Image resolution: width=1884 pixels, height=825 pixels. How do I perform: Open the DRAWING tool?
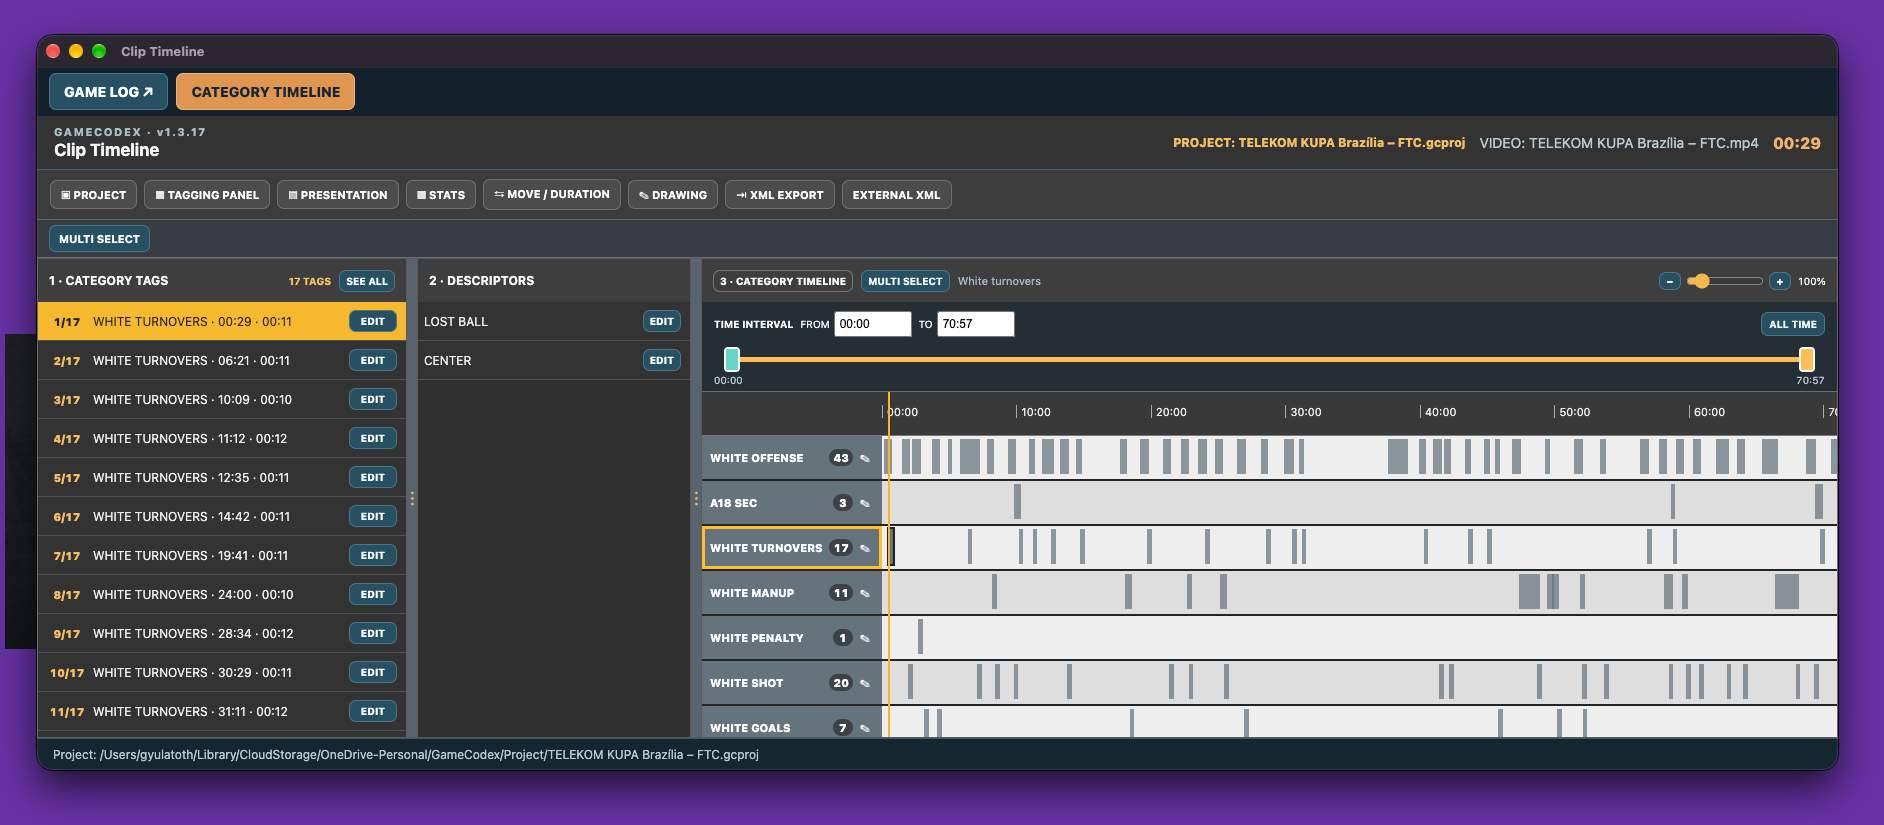(x=673, y=195)
